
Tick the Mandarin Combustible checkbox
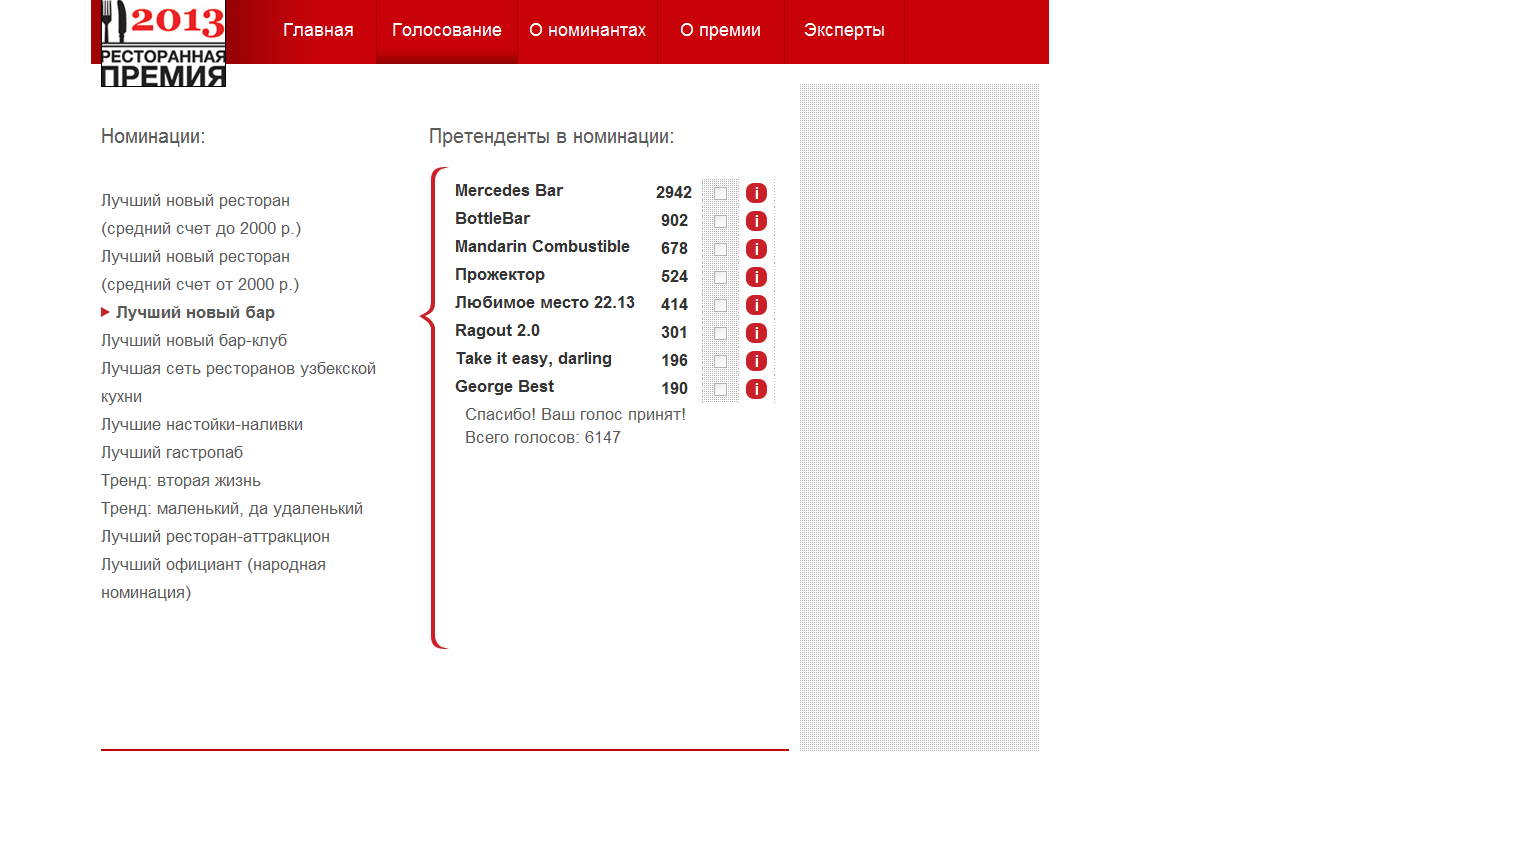pyautogui.click(x=720, y=249)
